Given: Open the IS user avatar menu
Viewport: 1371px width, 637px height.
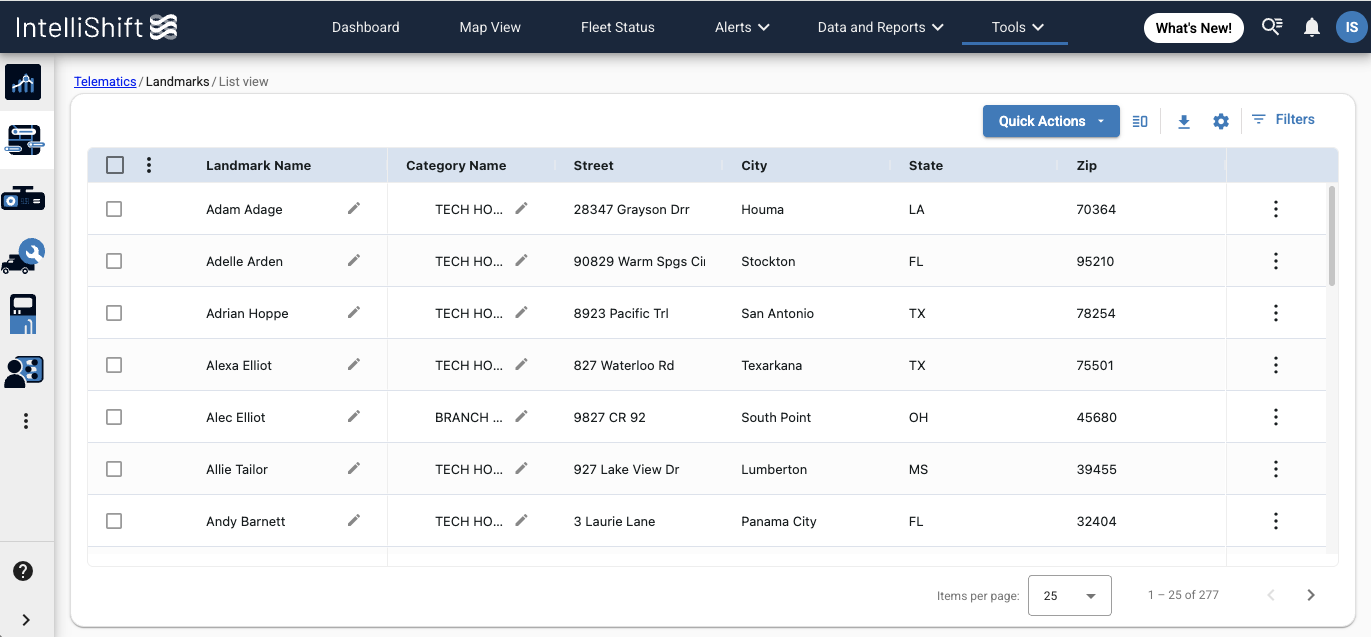Looking at the screenshot, I should 1350,28.
